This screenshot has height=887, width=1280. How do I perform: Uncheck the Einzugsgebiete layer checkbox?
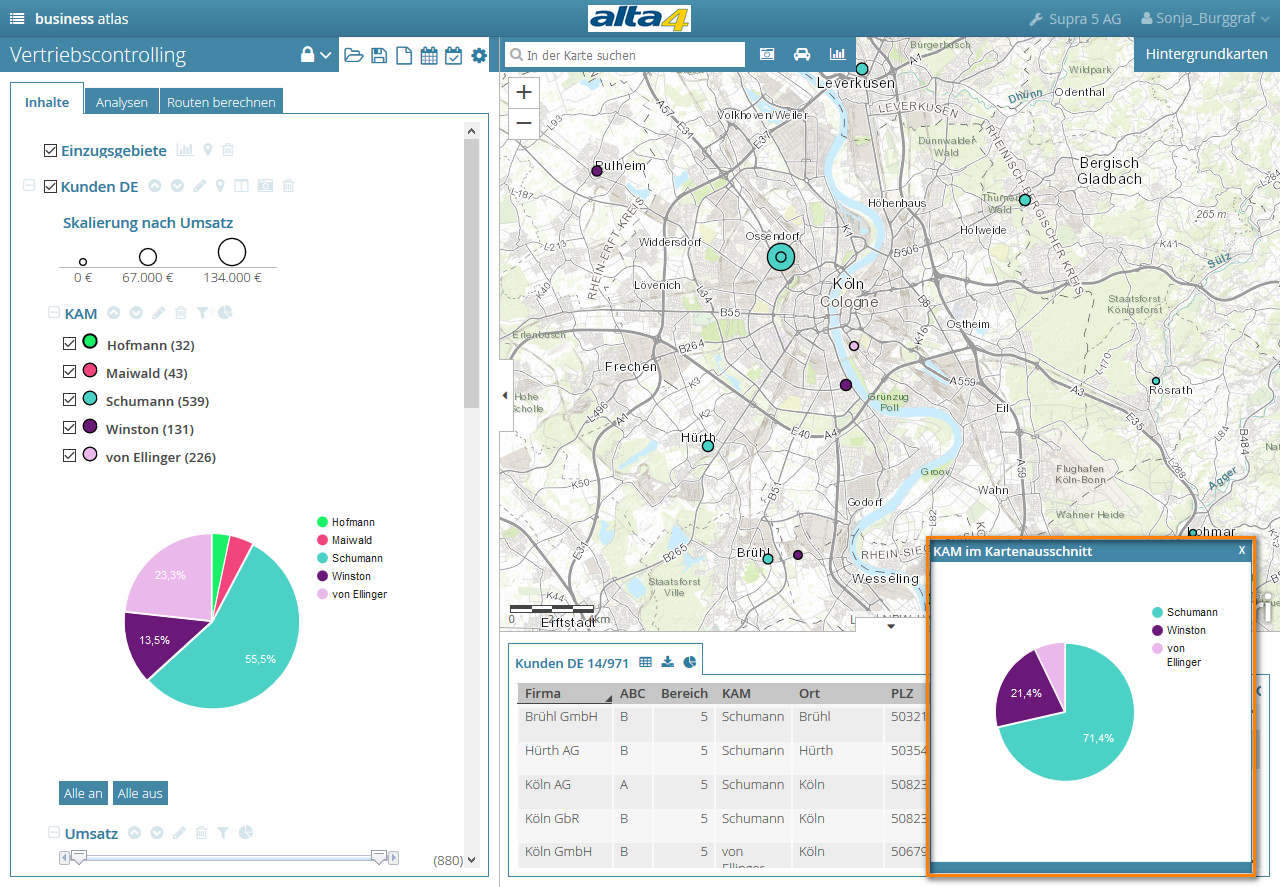tap(51, 150)
